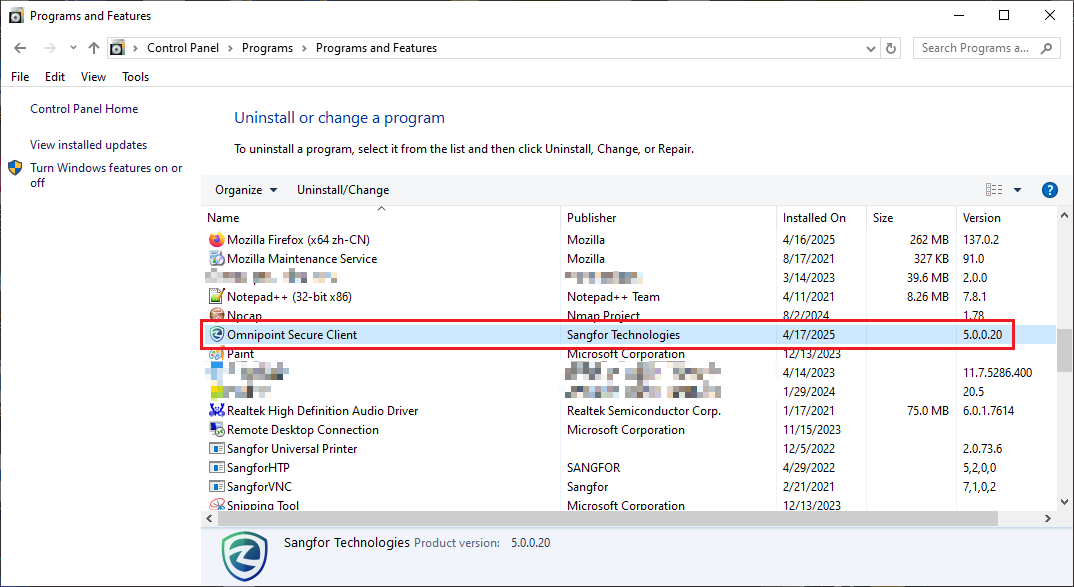Image resolution: width=1074 pixels, height=587 pixels.
Task: Open the view options dropdown arrow
Action: pyautogui.click(x=1017, y=190)
